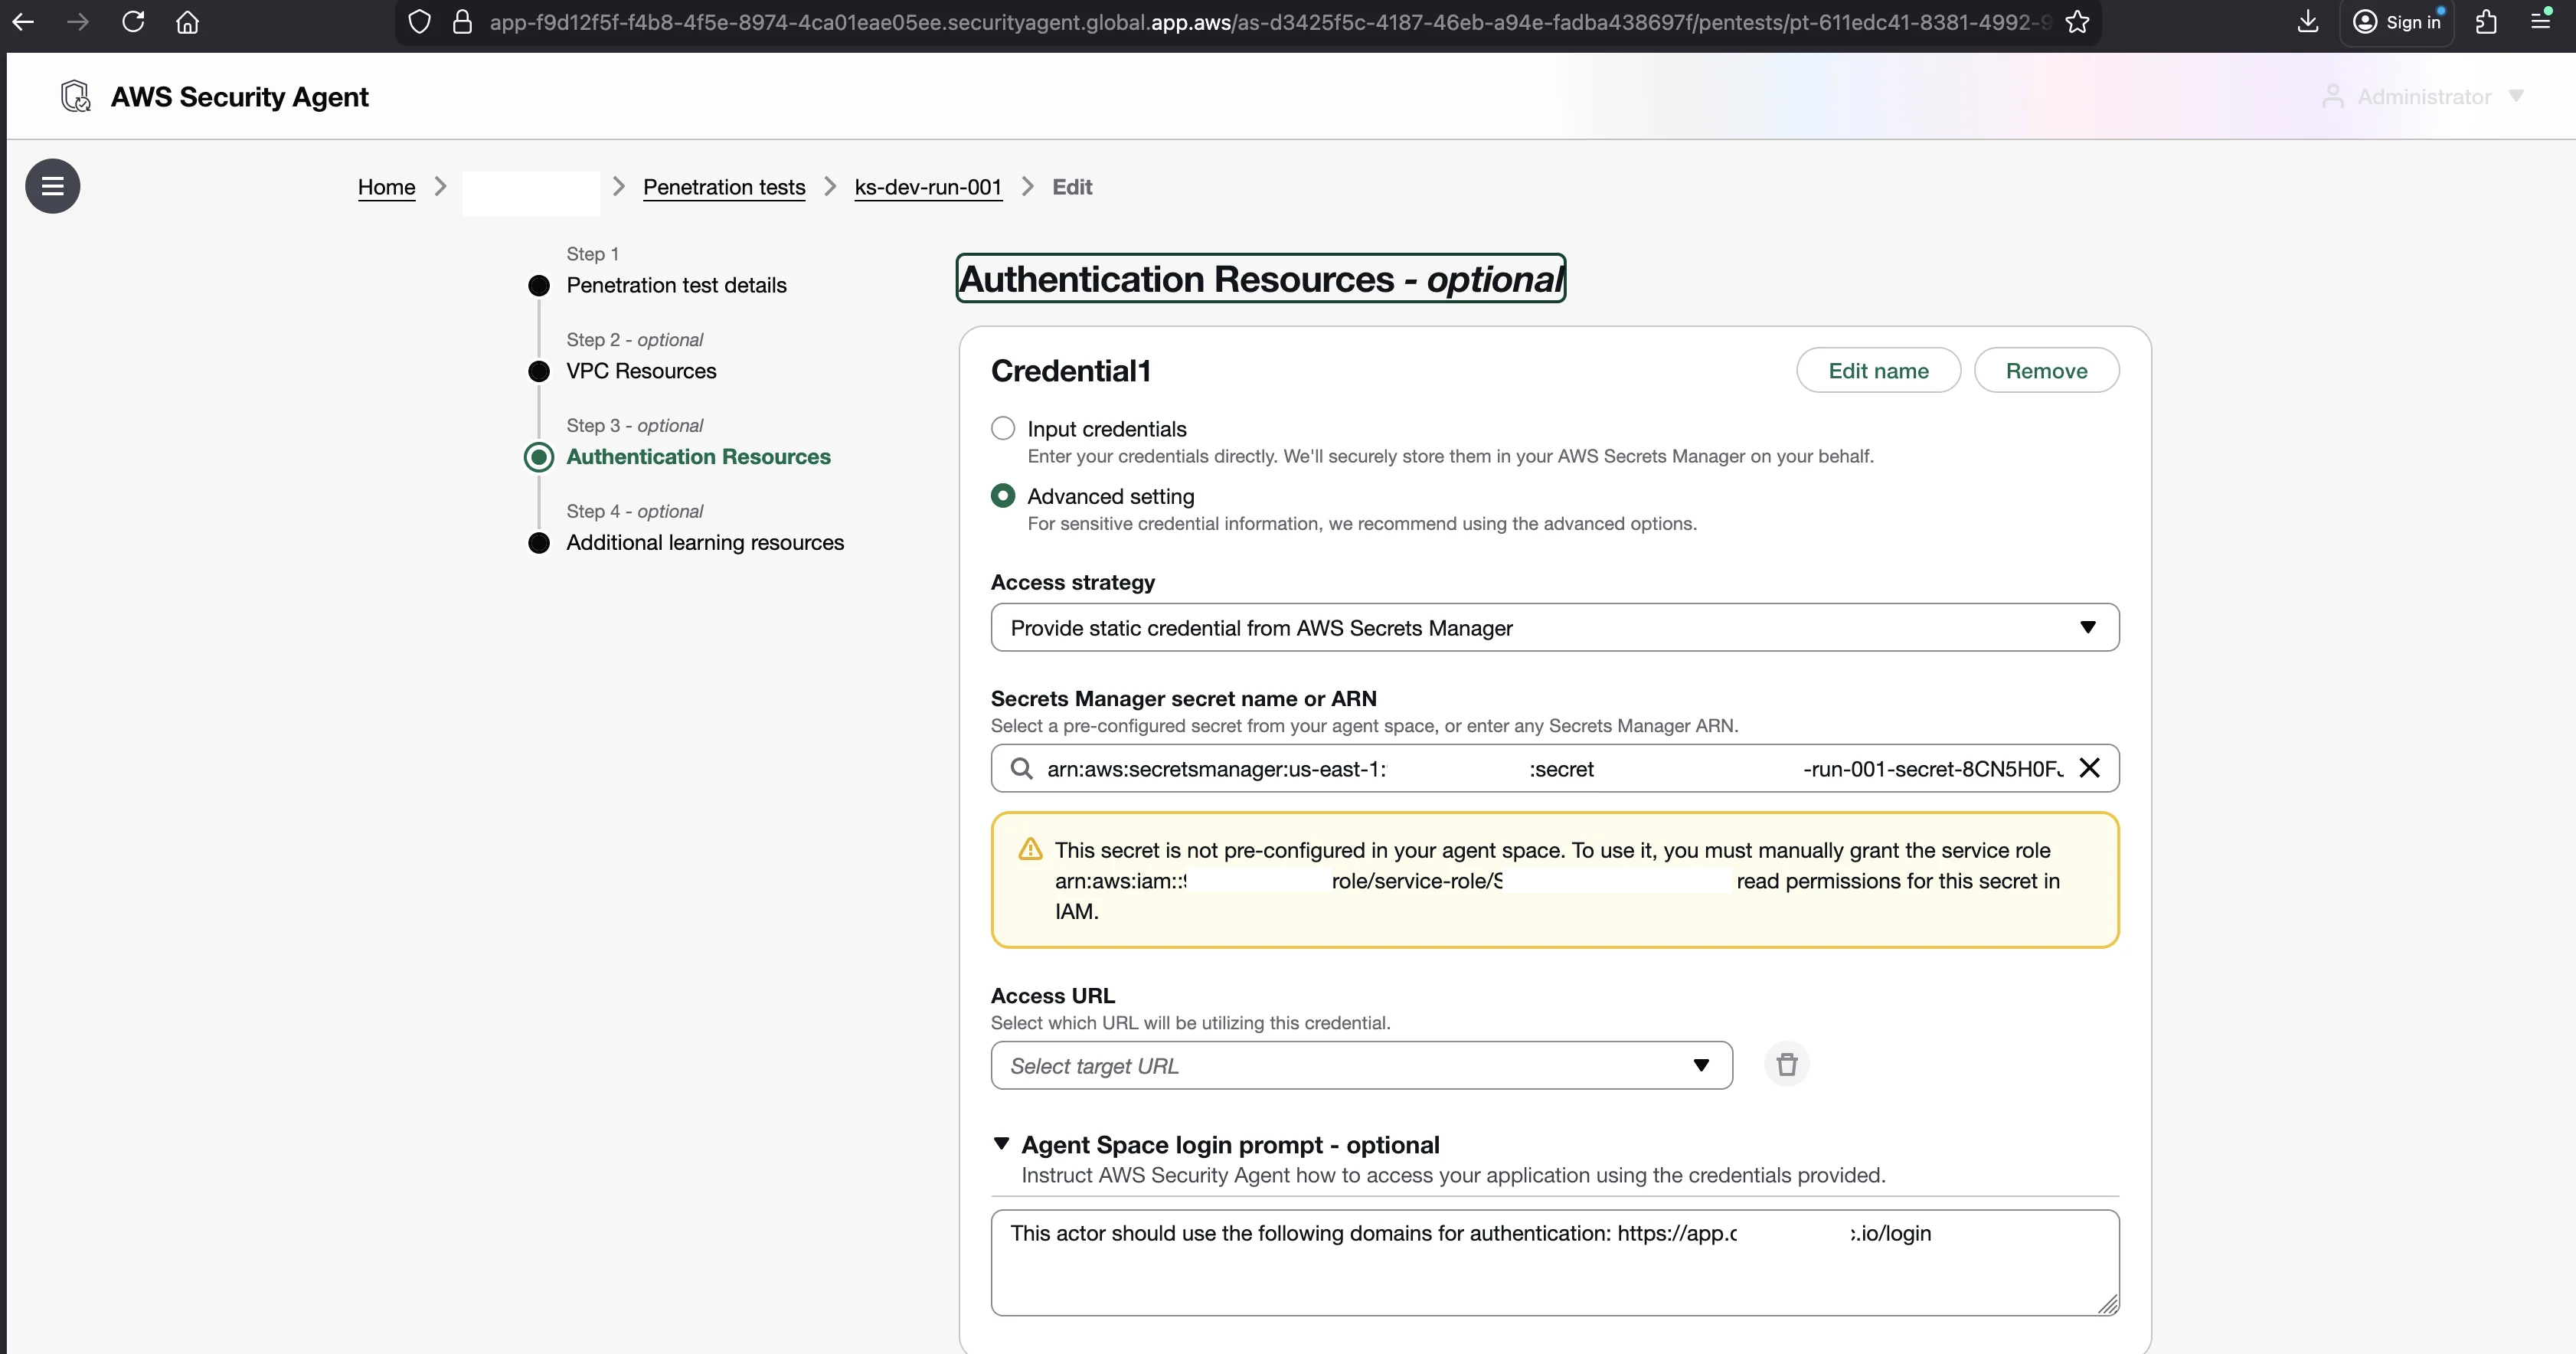Go to Step 4 Additional learning resources
2576x1354 pixels.
click(705, 543)
